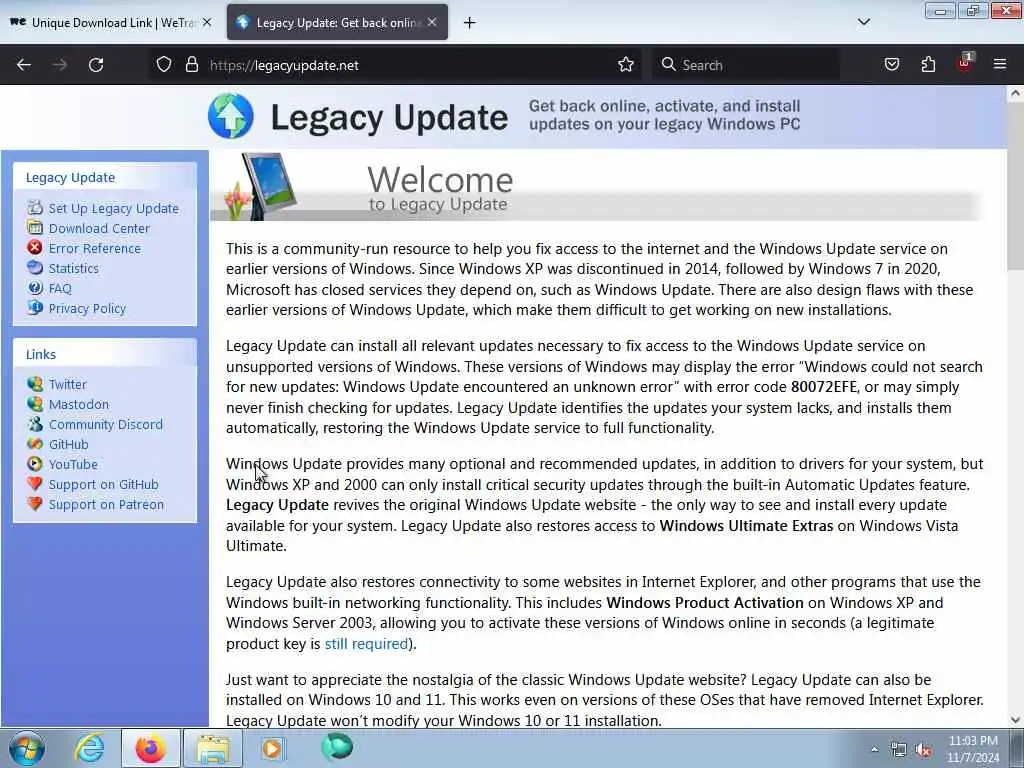Open Support on Patreon
The image size is (1024, 768).
point(106,505)
